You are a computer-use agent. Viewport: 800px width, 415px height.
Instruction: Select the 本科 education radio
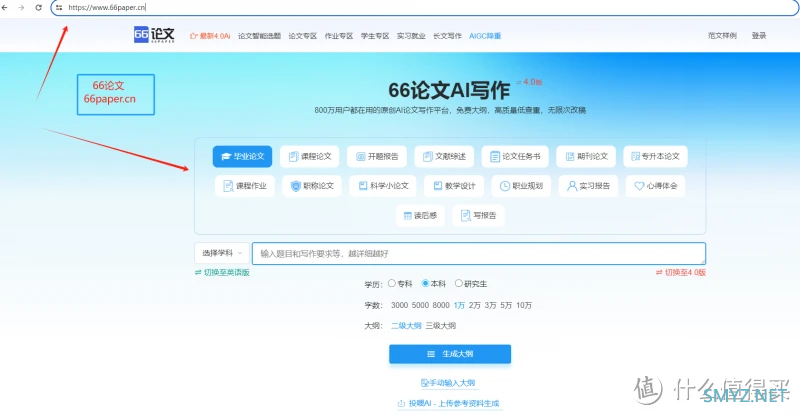click(x=425, y=283)
